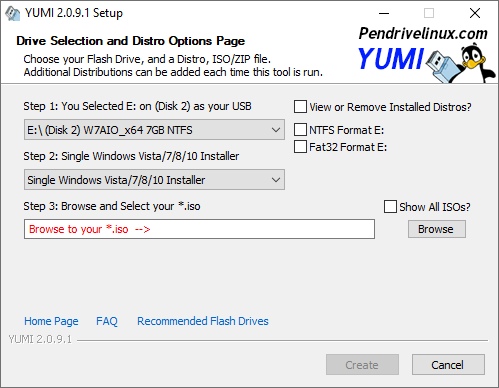499x388 pixels.
Task: Open the FAQ link
Action: [x=107, y=321]
